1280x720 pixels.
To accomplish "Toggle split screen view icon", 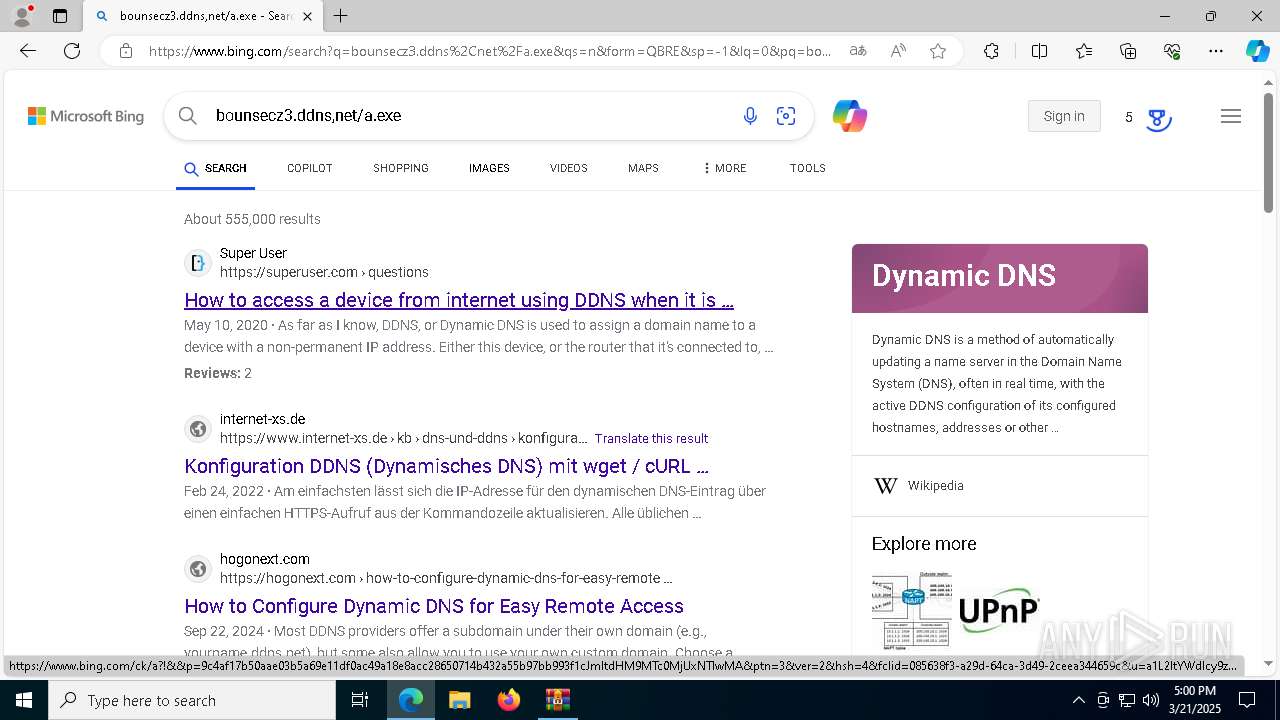I will click(x=1039, y=51).
